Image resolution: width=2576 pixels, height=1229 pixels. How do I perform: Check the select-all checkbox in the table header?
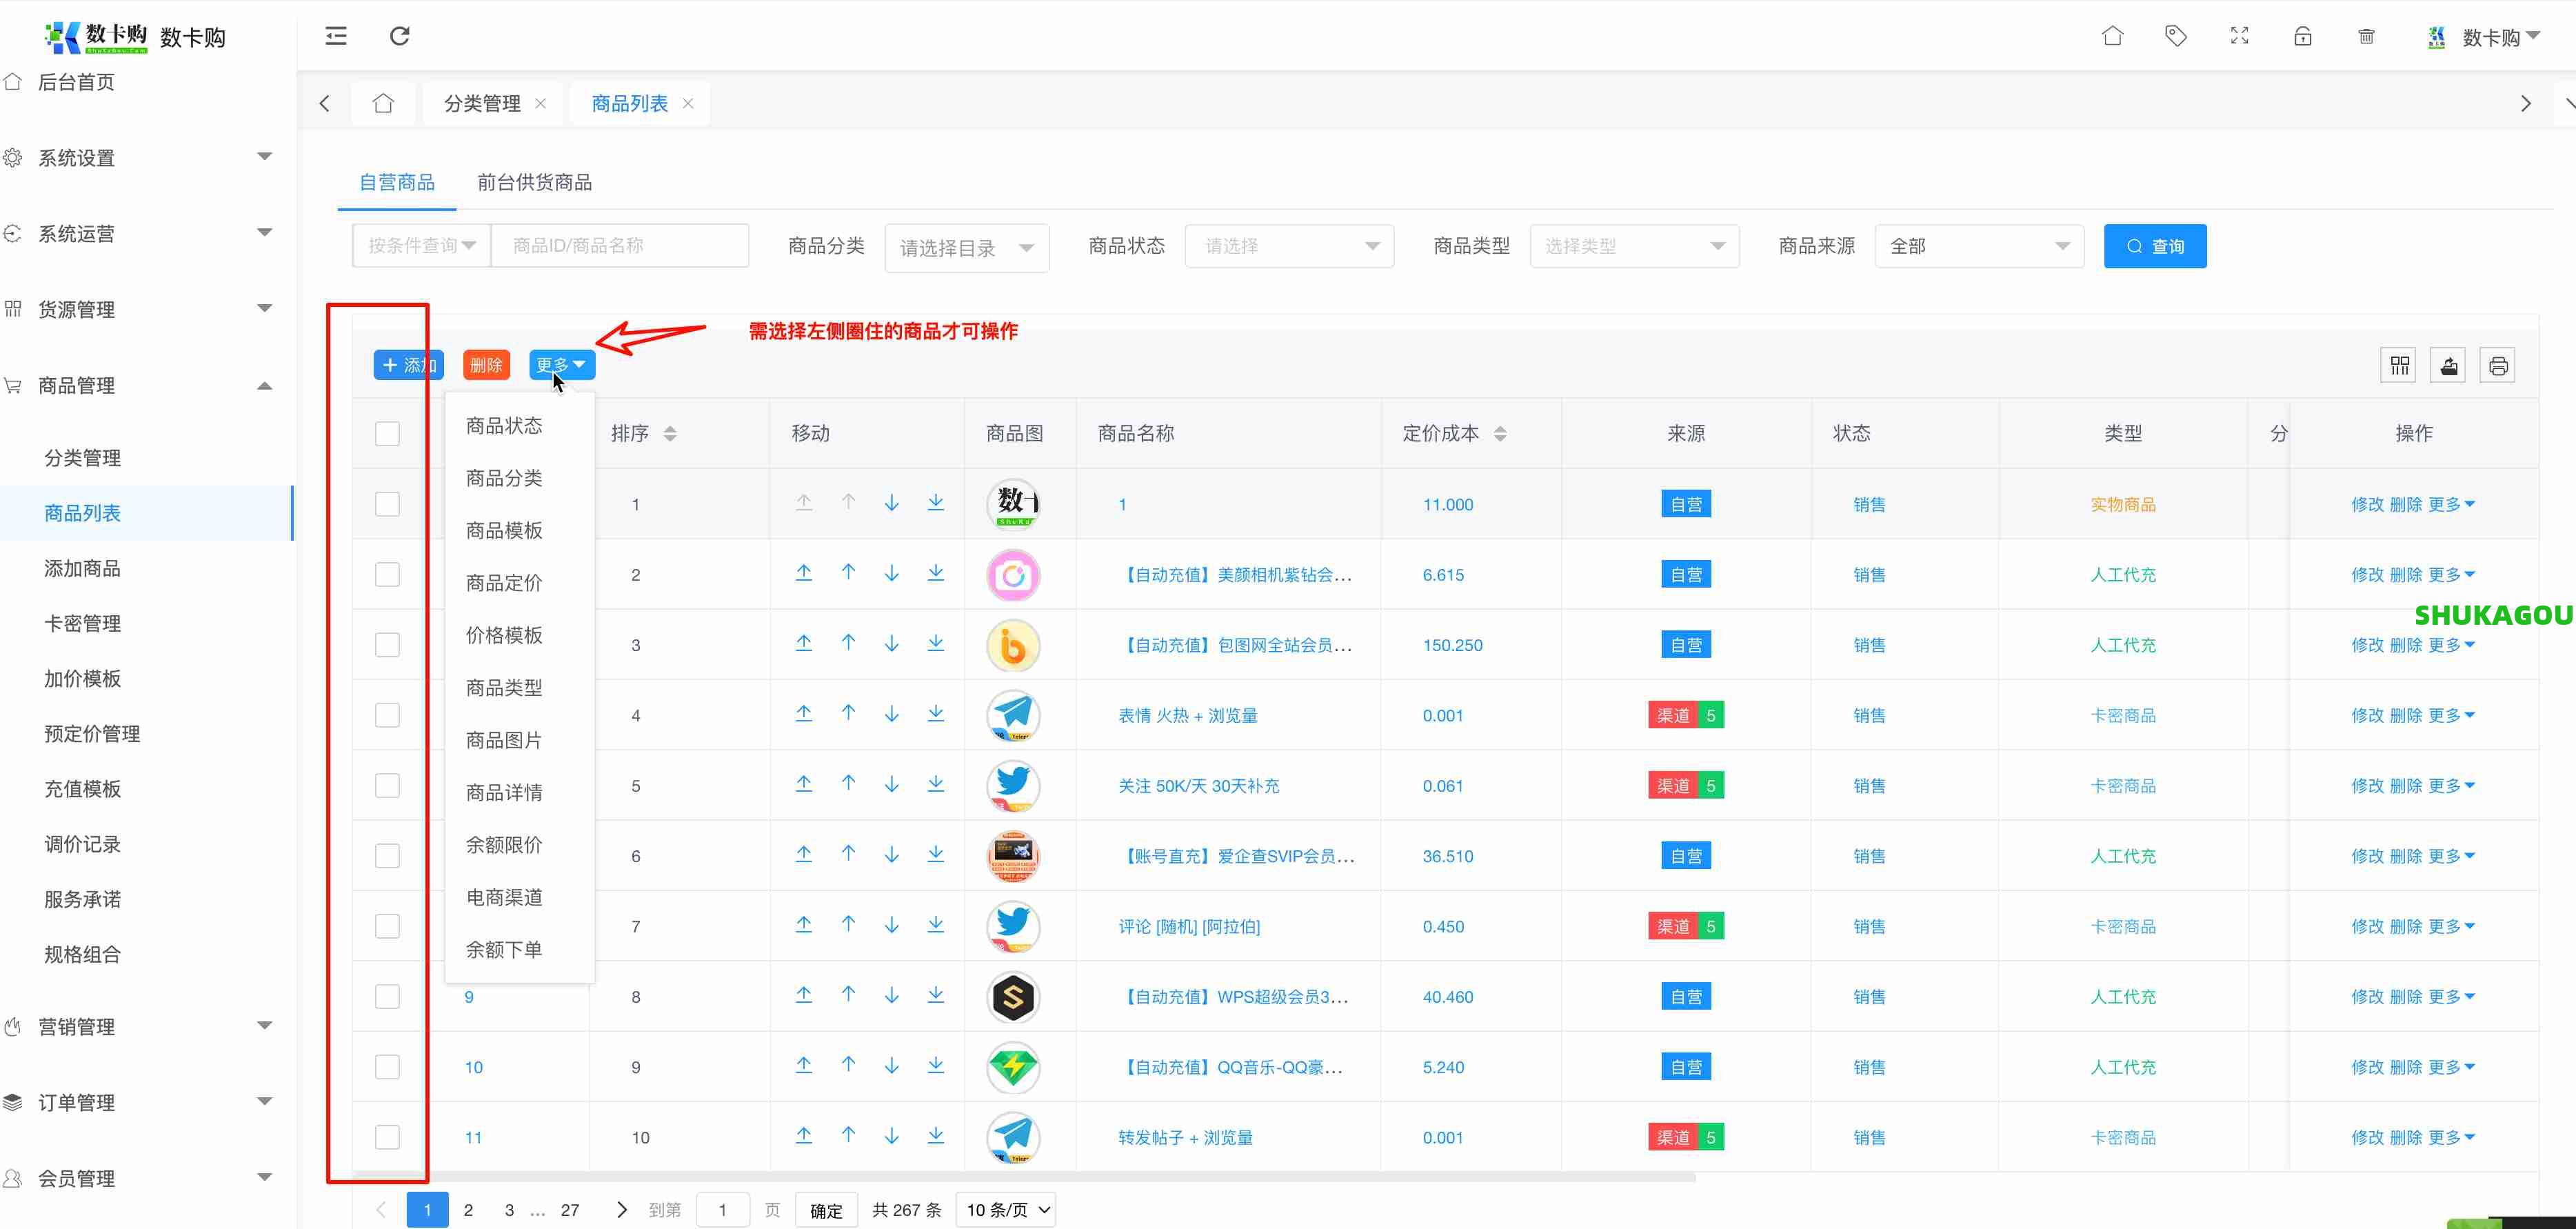click(388, 433)
